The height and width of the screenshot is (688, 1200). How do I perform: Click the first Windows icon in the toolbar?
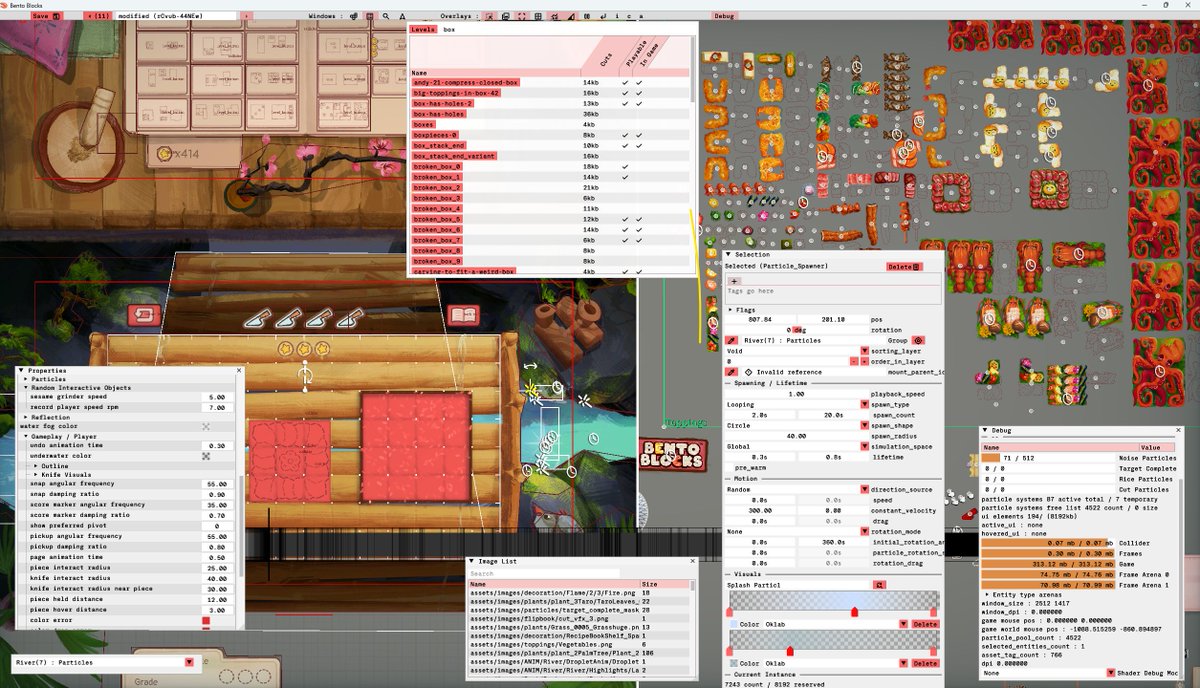[x=354, y=16]
